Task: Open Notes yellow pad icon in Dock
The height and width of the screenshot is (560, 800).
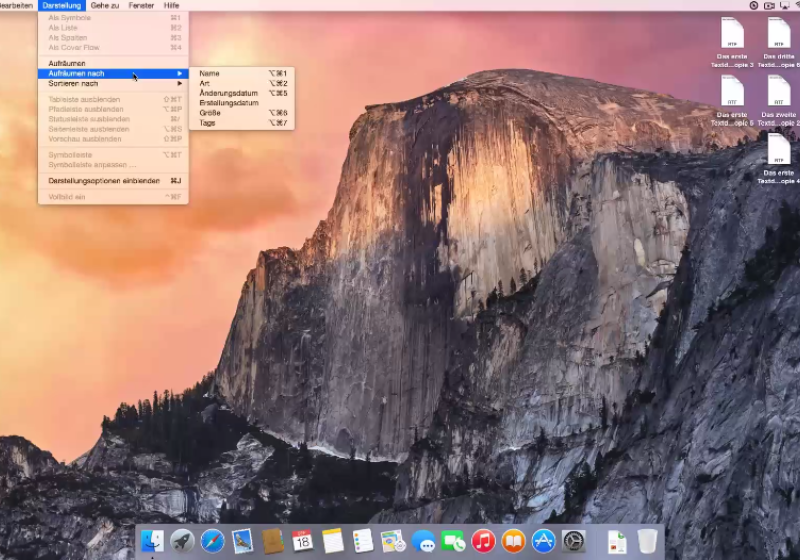Action: click(x=333, y=541)
